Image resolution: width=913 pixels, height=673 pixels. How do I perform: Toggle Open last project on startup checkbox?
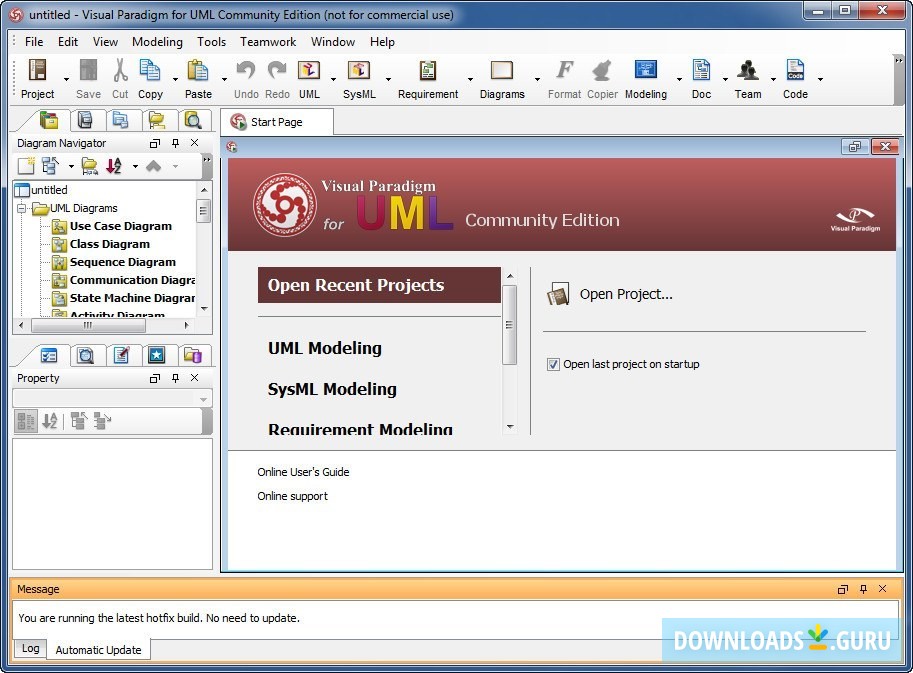[553, 364]
